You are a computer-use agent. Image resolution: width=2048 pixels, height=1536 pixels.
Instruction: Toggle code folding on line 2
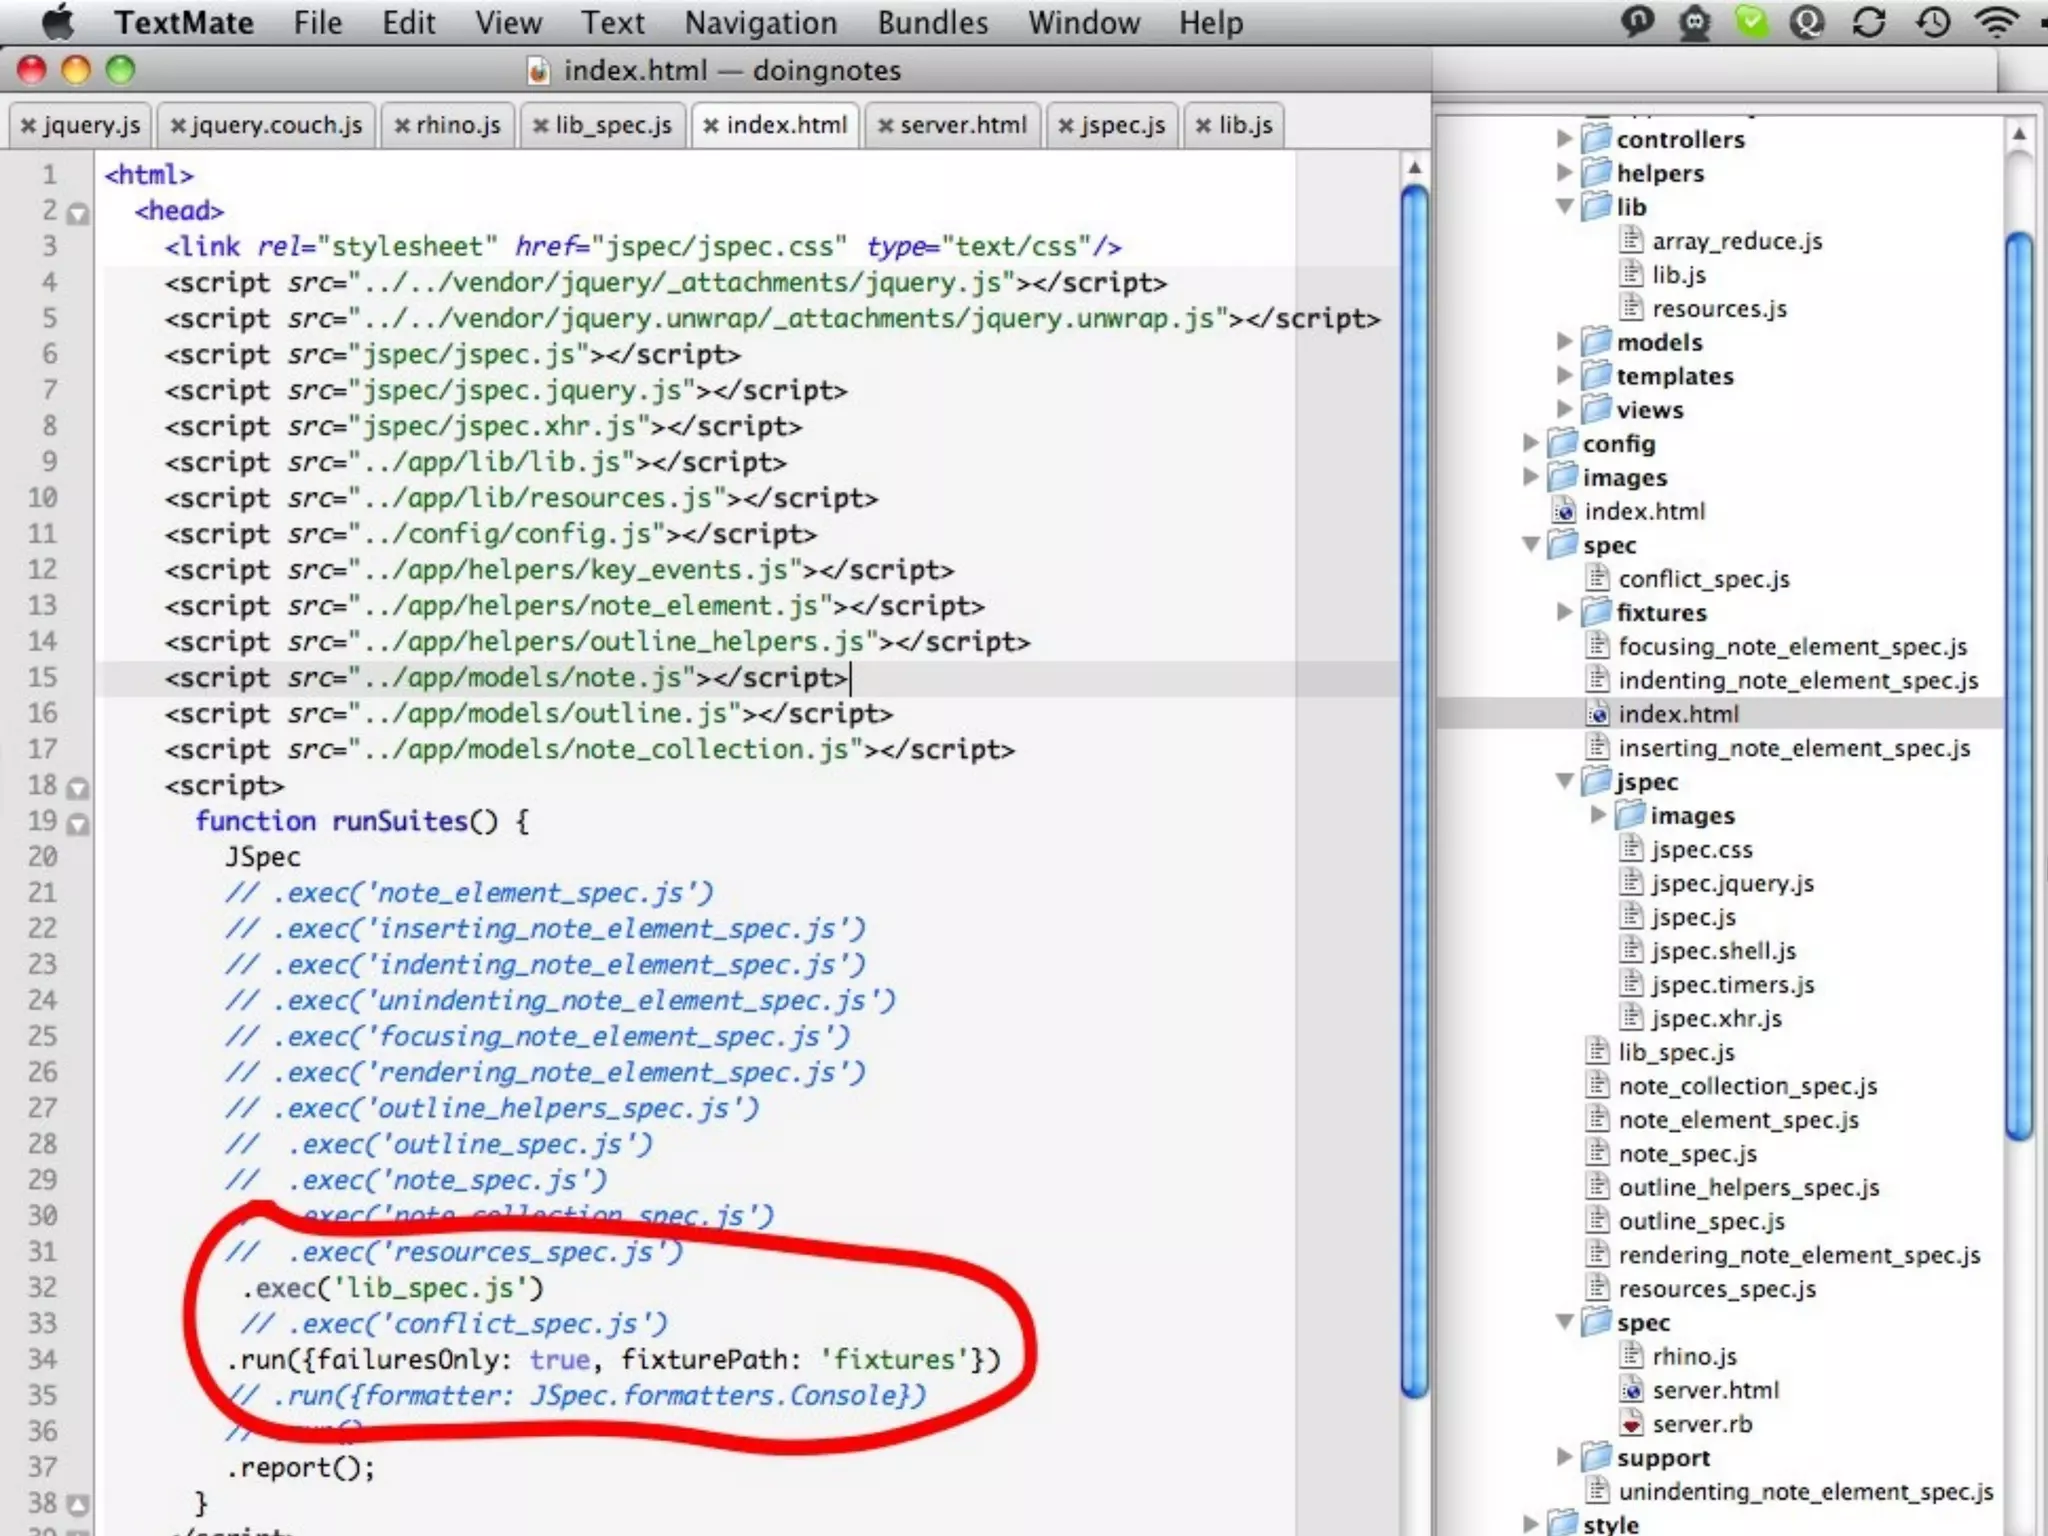click(78, 213)
